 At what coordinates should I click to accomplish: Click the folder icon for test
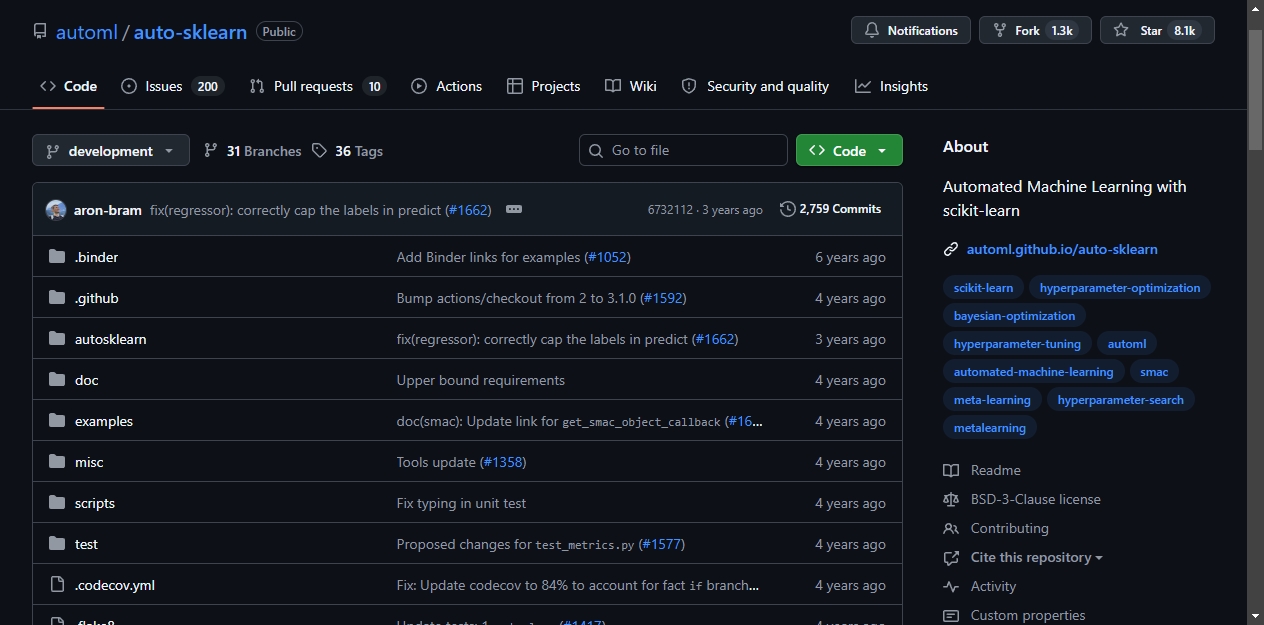pos(57,544)
